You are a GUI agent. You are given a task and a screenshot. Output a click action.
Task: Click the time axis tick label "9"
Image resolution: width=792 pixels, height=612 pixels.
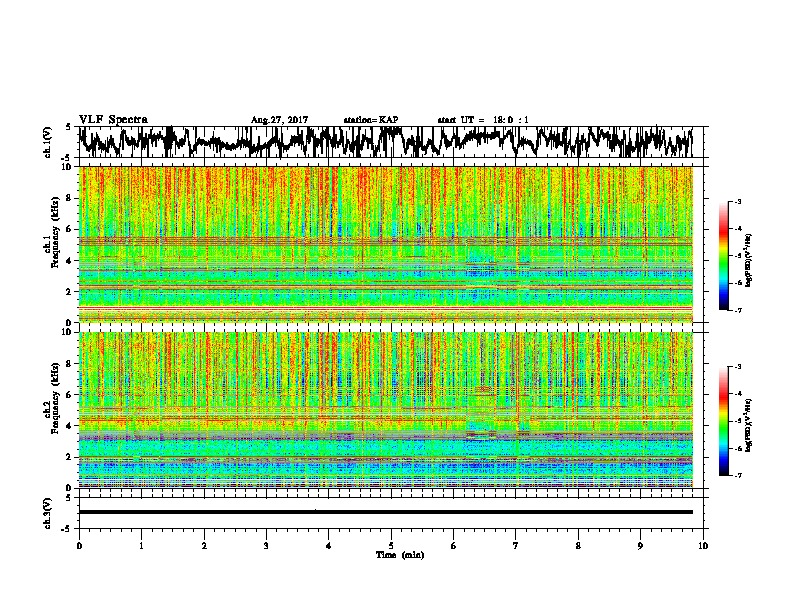click(640, 546)
